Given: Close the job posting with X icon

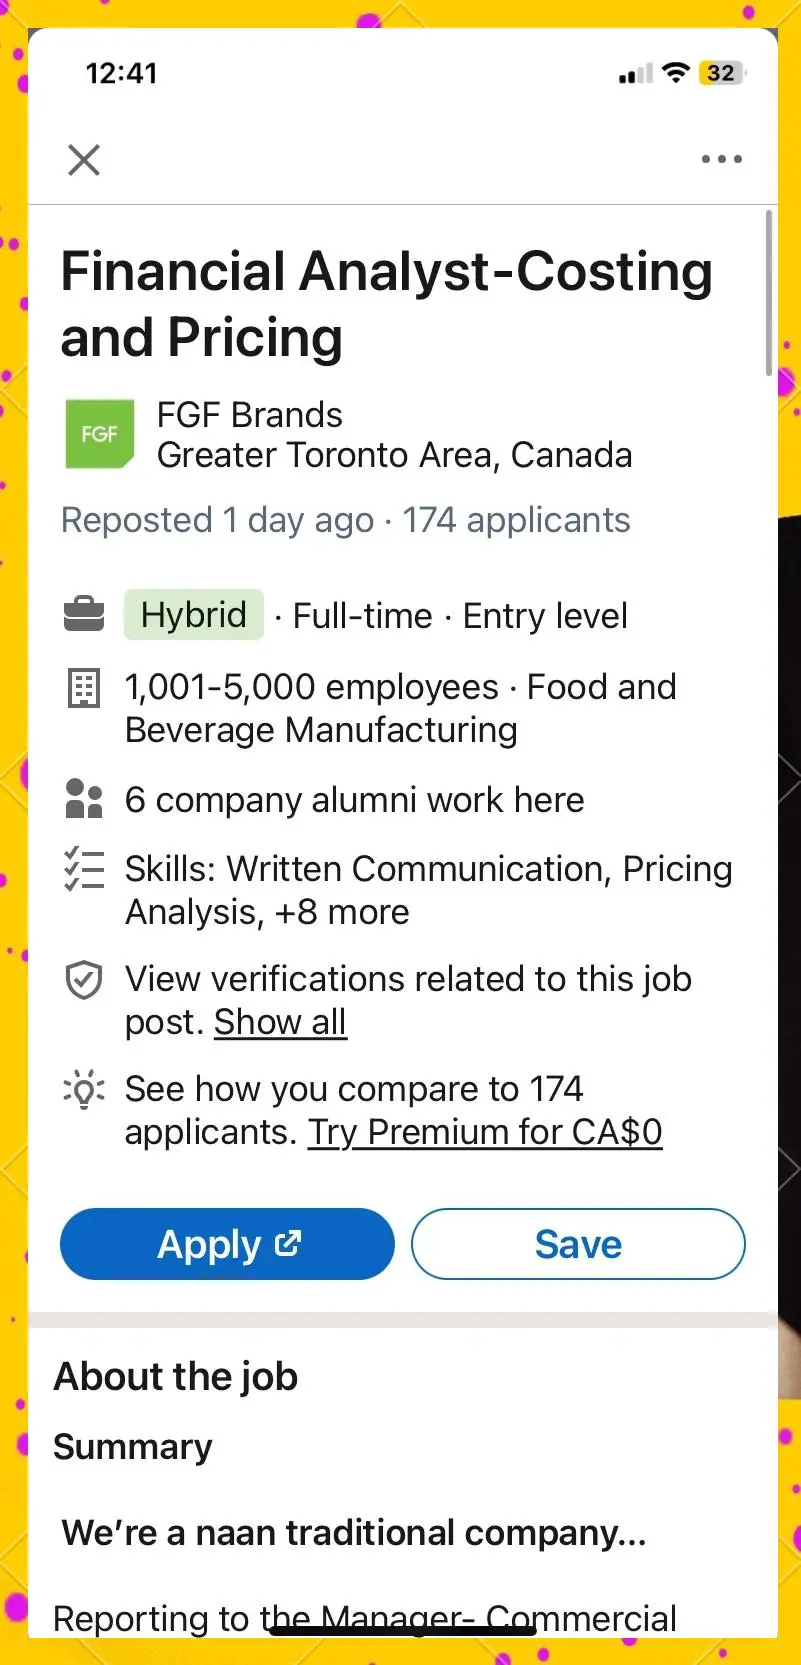Looking at the screenshot, I should pyautogui.click(x=84, y=160).
